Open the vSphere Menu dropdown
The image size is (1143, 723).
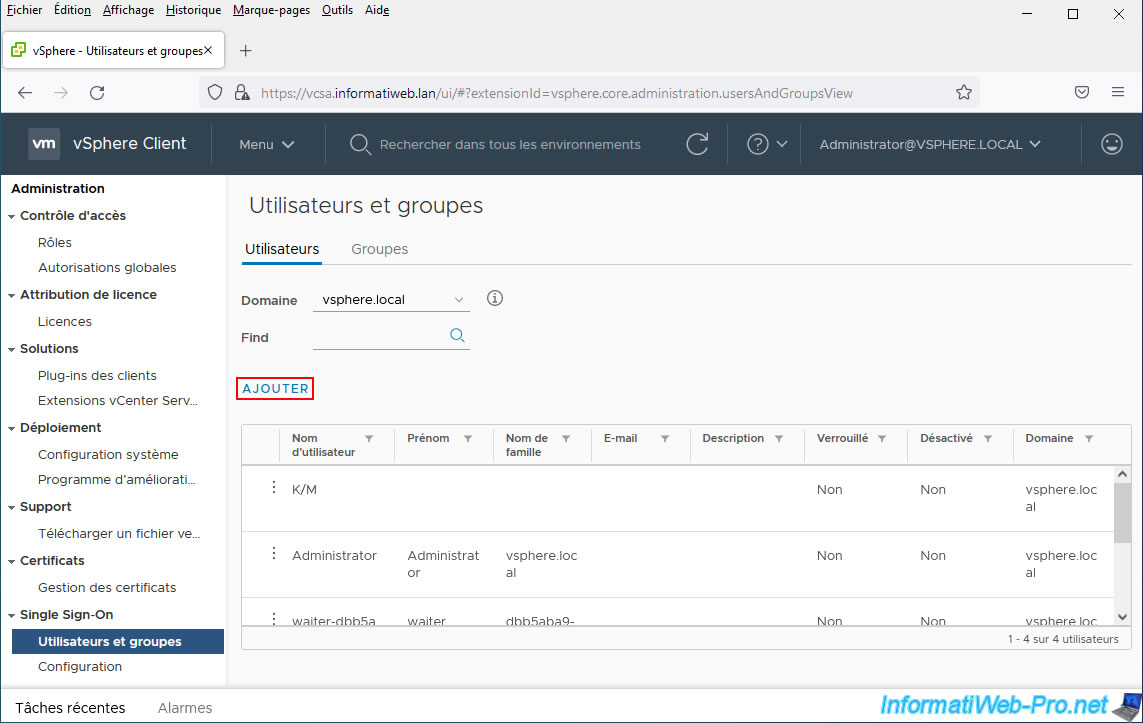267,144
